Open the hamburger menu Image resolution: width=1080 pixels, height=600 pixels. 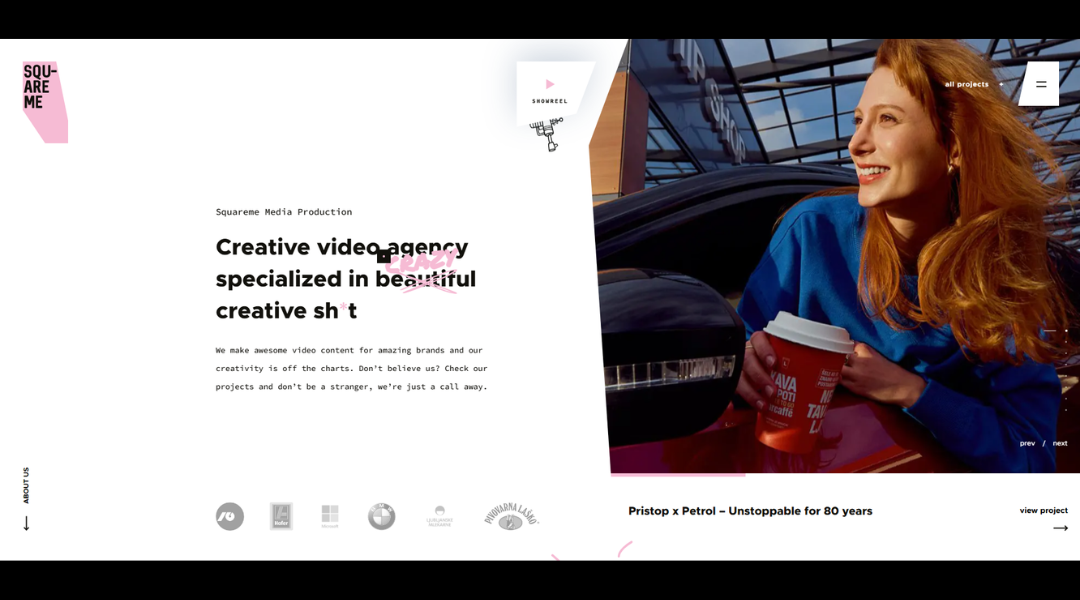pos(1041,84)
